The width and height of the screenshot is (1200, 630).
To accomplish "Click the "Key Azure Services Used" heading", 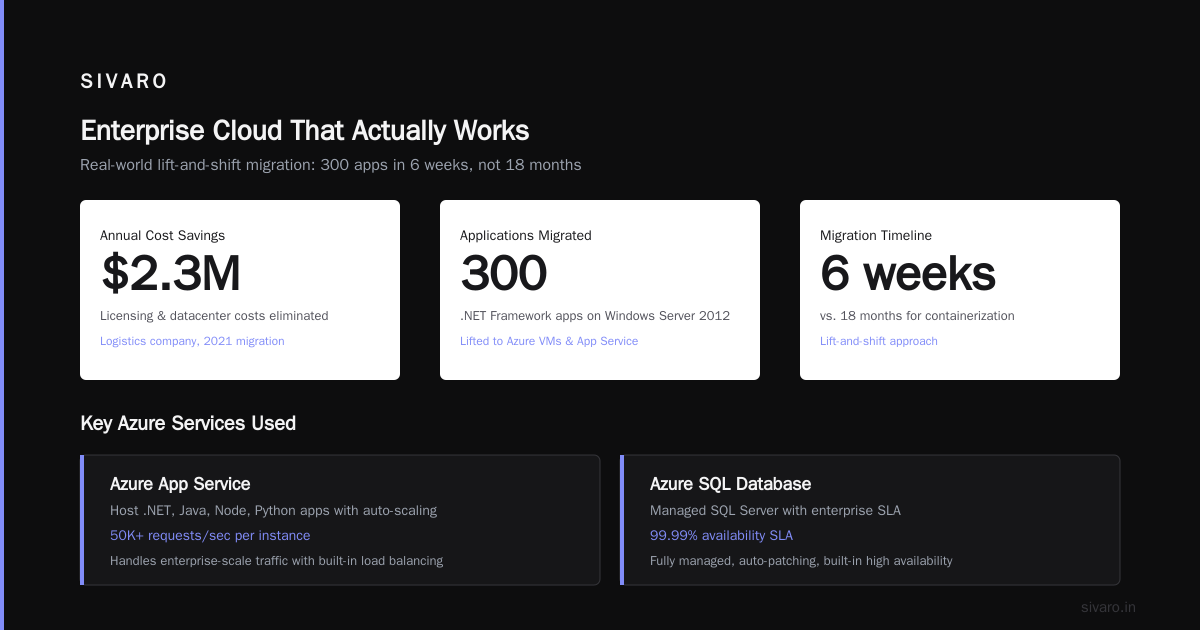I will (188, 423).
